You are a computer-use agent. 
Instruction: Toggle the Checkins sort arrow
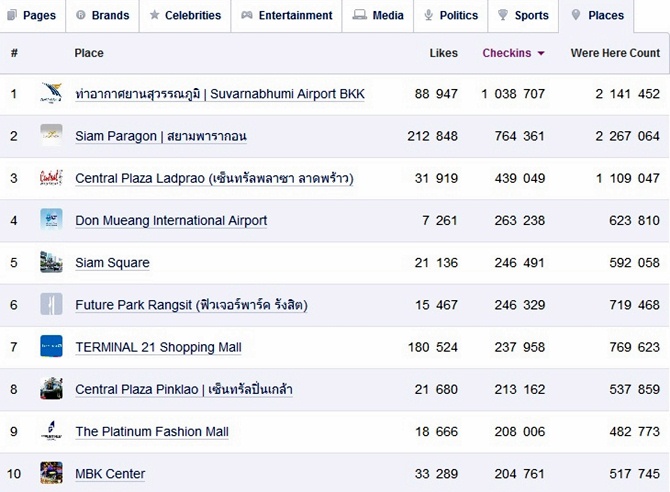tap(541, 53)
